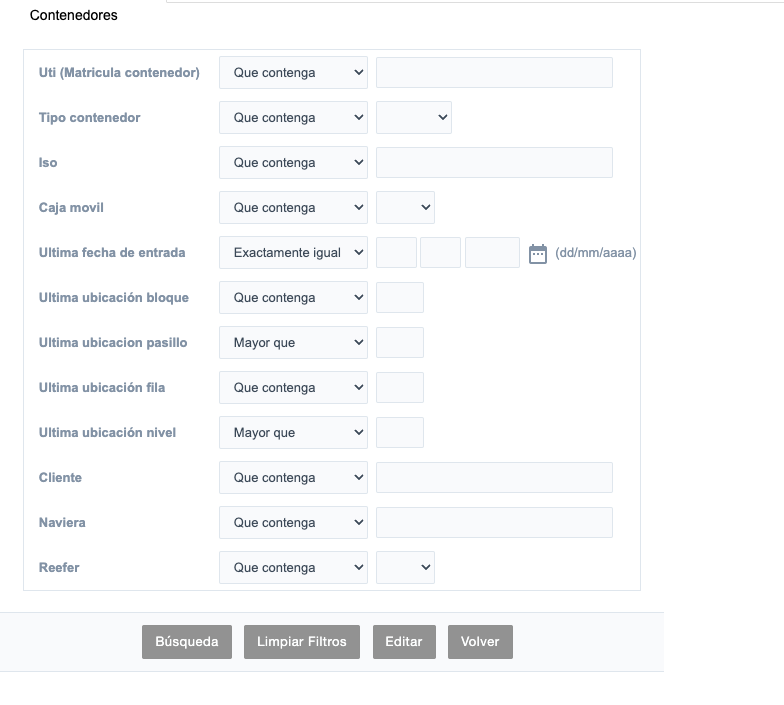The width and height of the screenshot is (784, 705).
Task: Focus the Cliente text field
Action: (494, 478)
